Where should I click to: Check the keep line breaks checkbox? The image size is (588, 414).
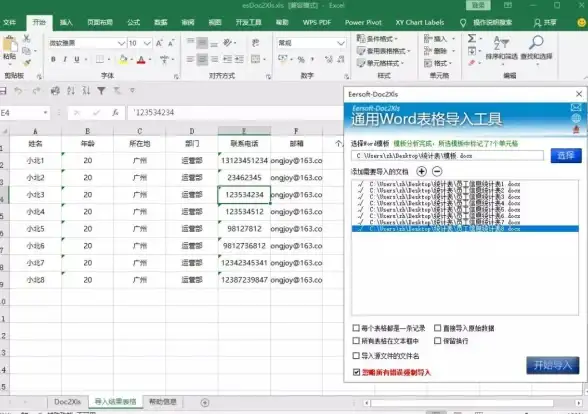tap(437, 341)
